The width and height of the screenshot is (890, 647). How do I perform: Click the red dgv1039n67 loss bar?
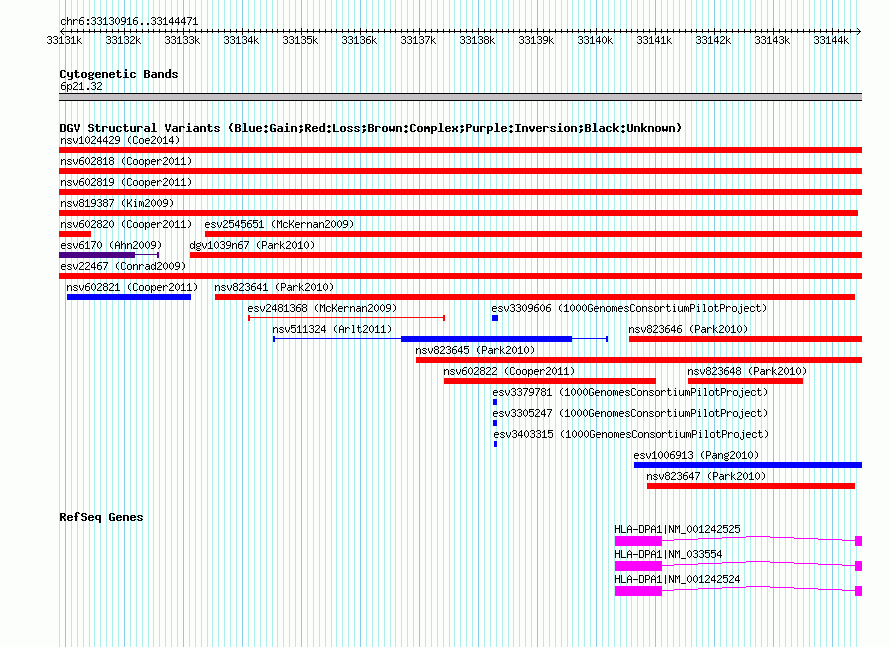(526, 255)
